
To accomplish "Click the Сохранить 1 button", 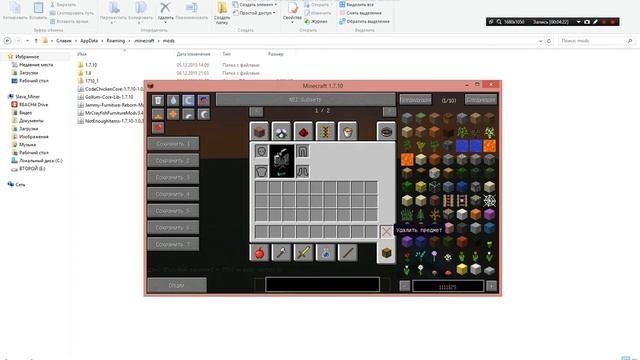I will point(173,144).
